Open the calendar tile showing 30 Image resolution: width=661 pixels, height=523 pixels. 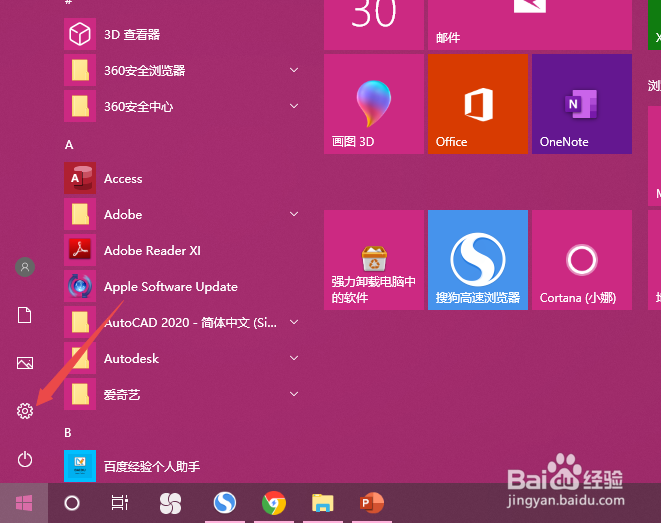(374, 25)
